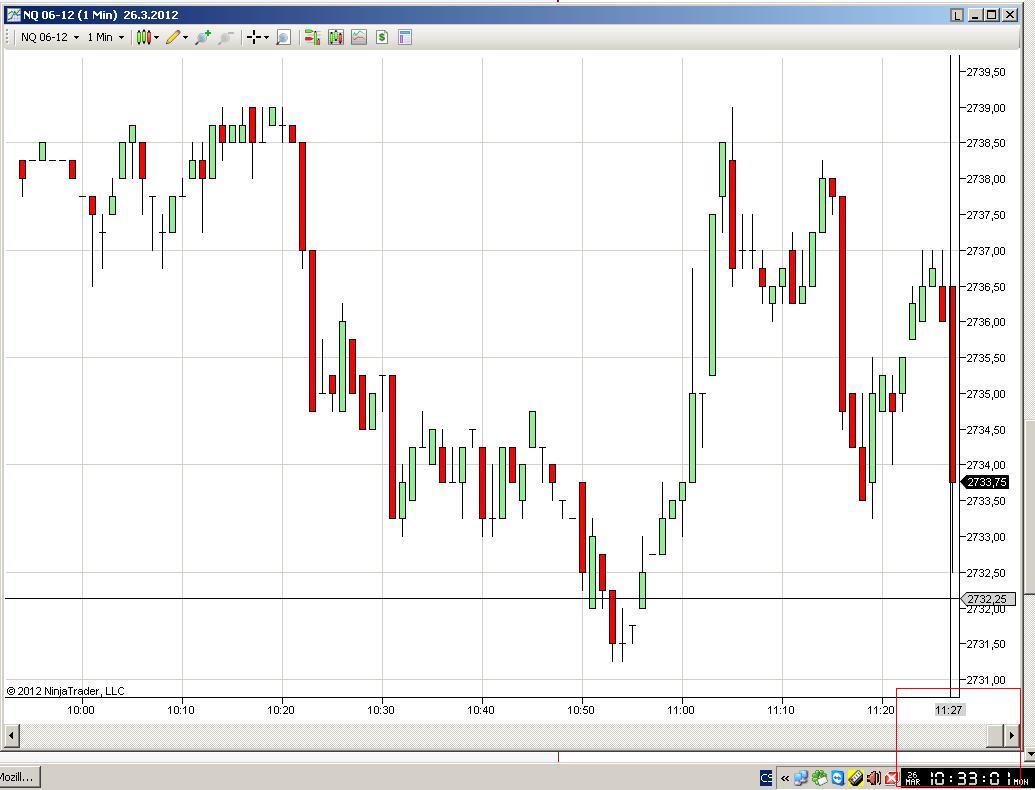Click the 2732,25 horizontal line price label
This screenshot has width=1035, height=790.
point(988,599)
